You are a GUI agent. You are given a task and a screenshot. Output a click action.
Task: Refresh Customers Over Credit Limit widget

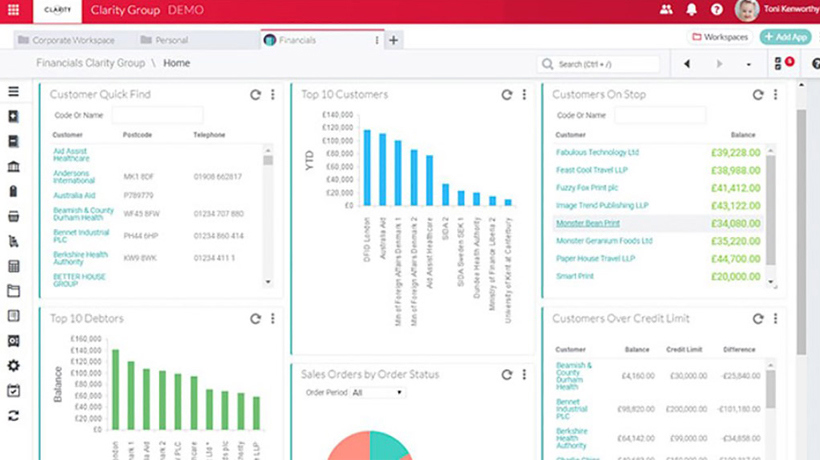coord(758,319)
